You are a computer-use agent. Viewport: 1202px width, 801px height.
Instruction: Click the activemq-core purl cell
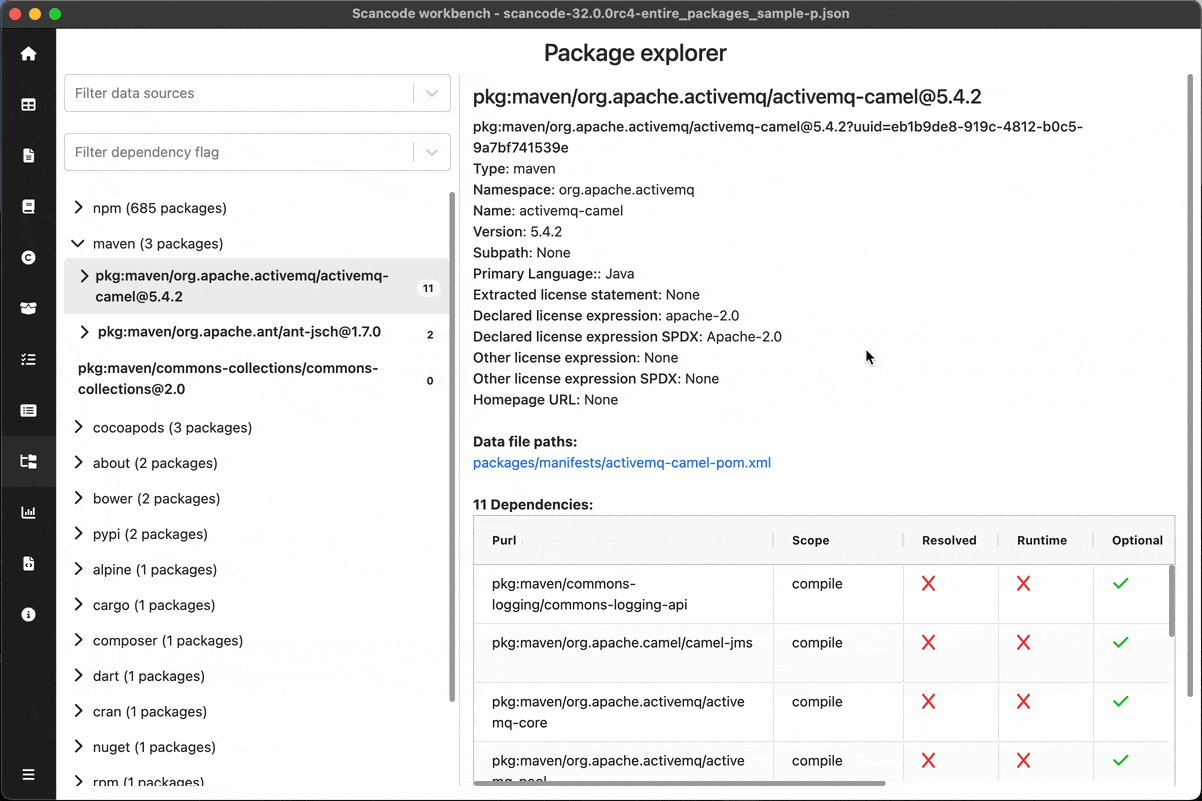(623, 712)
